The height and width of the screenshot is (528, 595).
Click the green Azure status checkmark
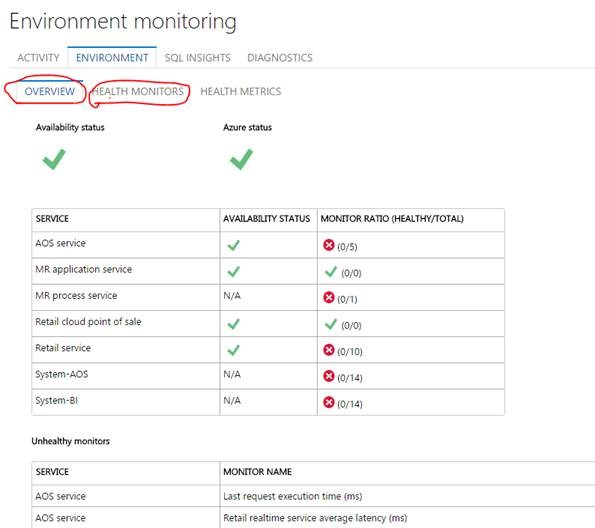[241, 159]
